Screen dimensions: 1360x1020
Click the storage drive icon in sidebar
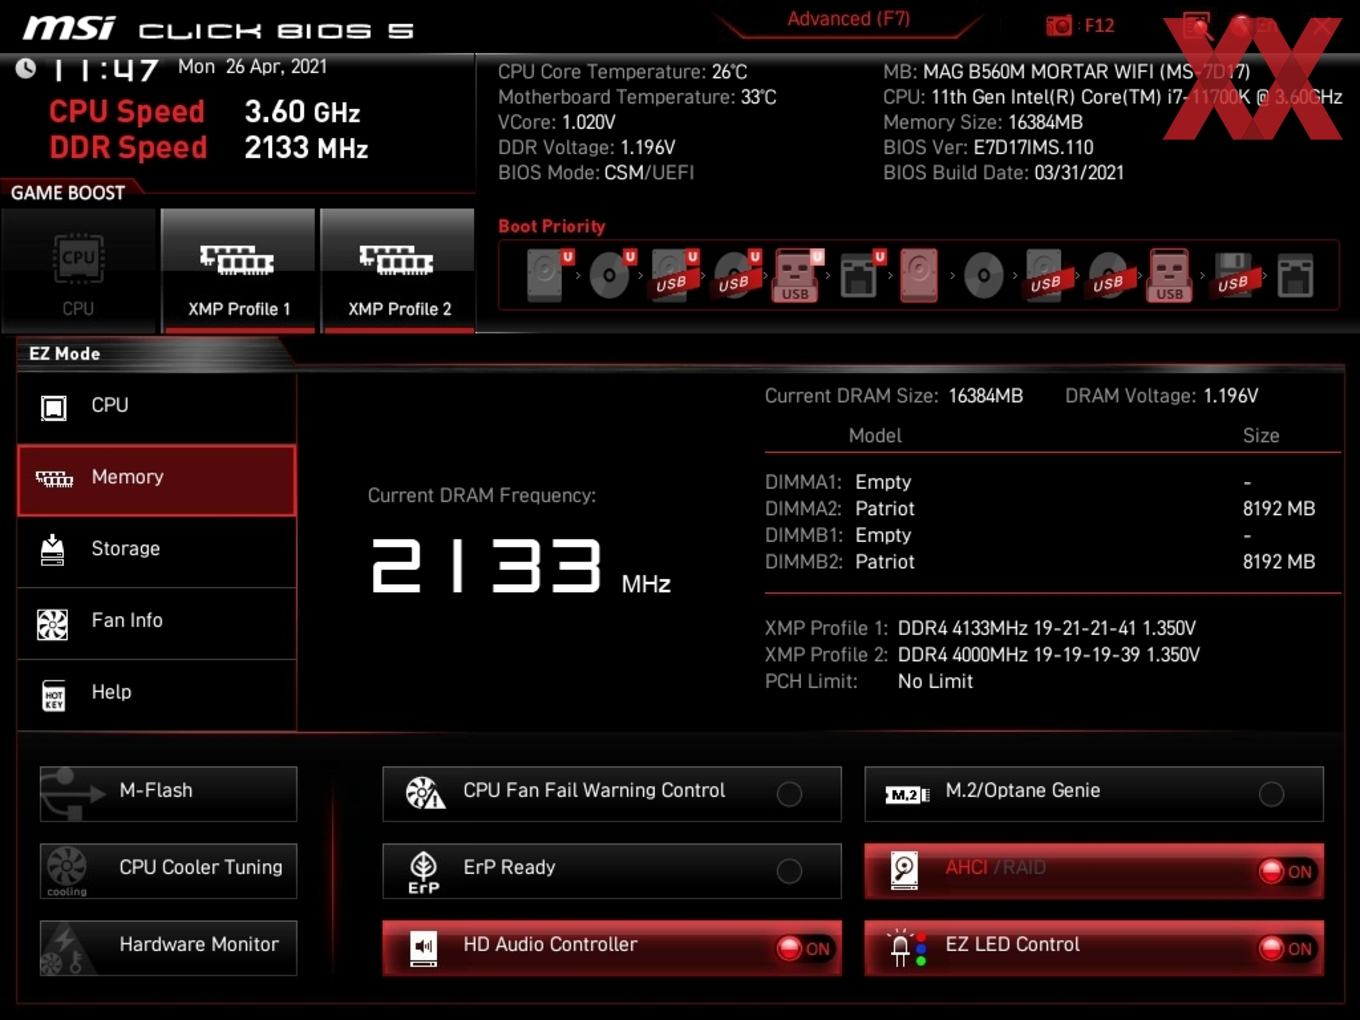click(53, 550)
